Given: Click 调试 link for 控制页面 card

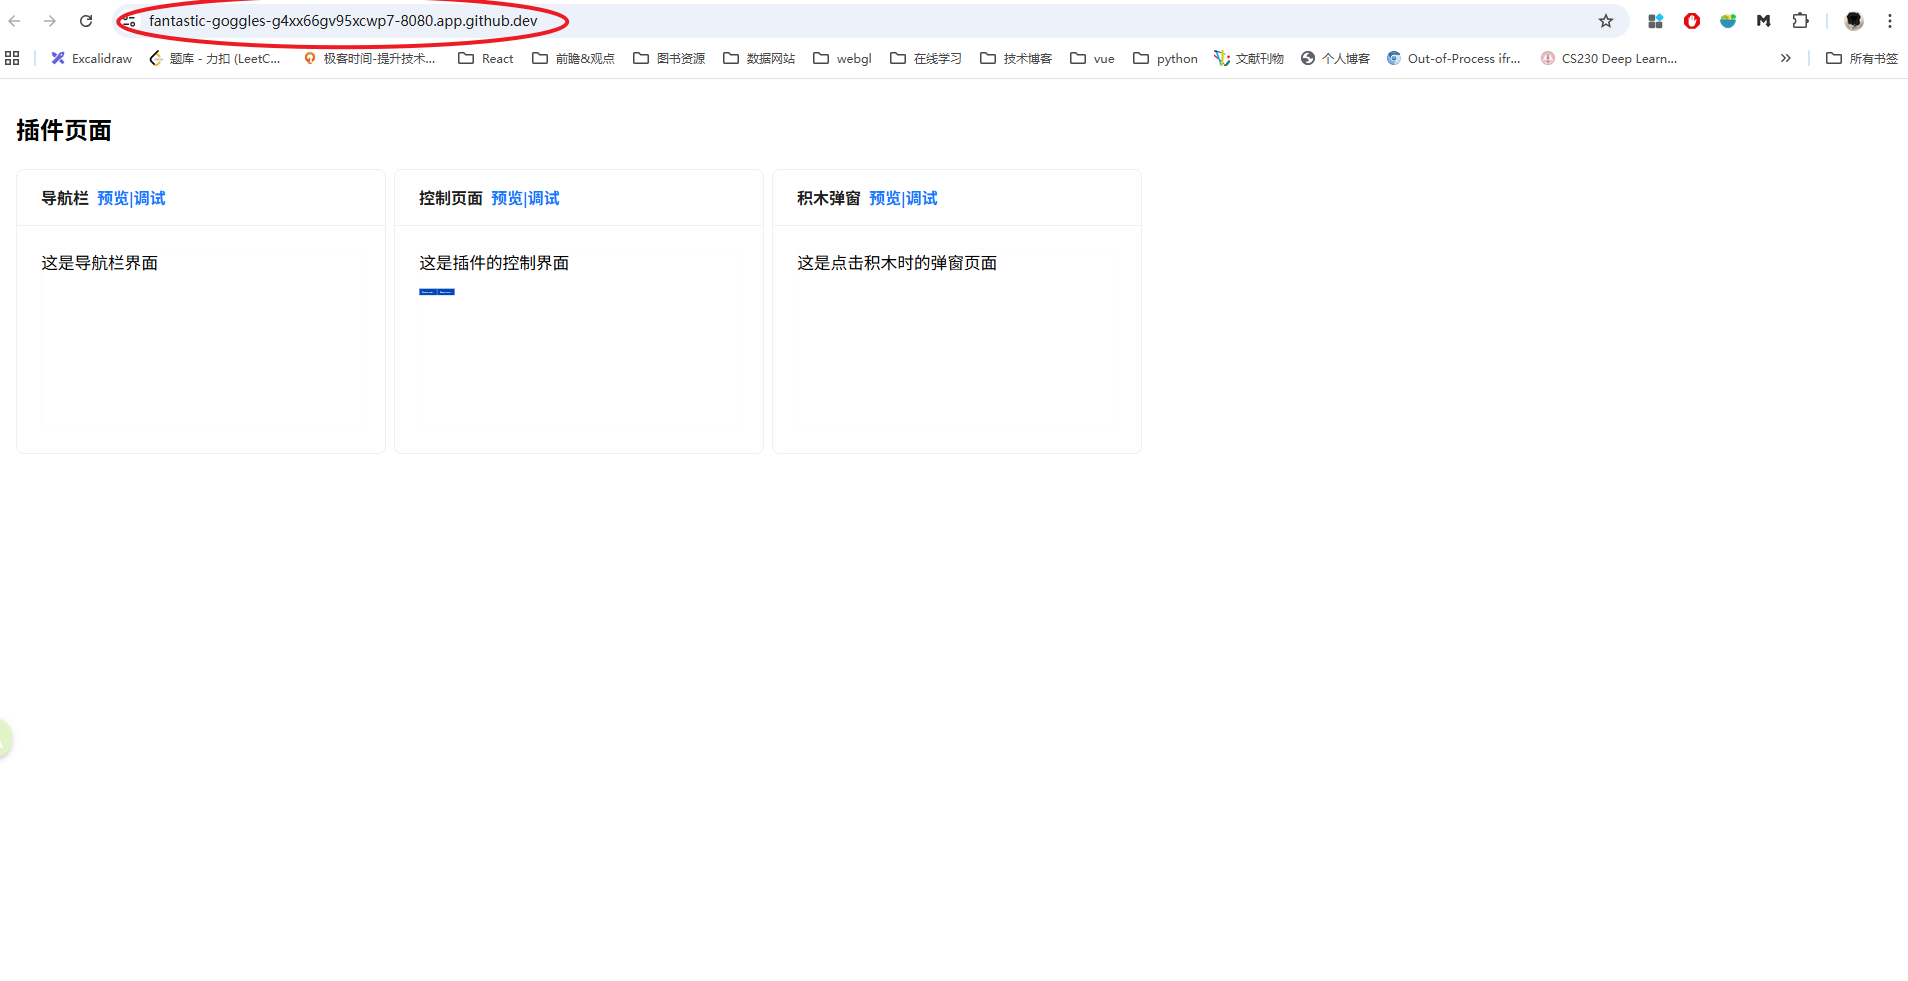Looking at the screenshot, I should (544, 199).
